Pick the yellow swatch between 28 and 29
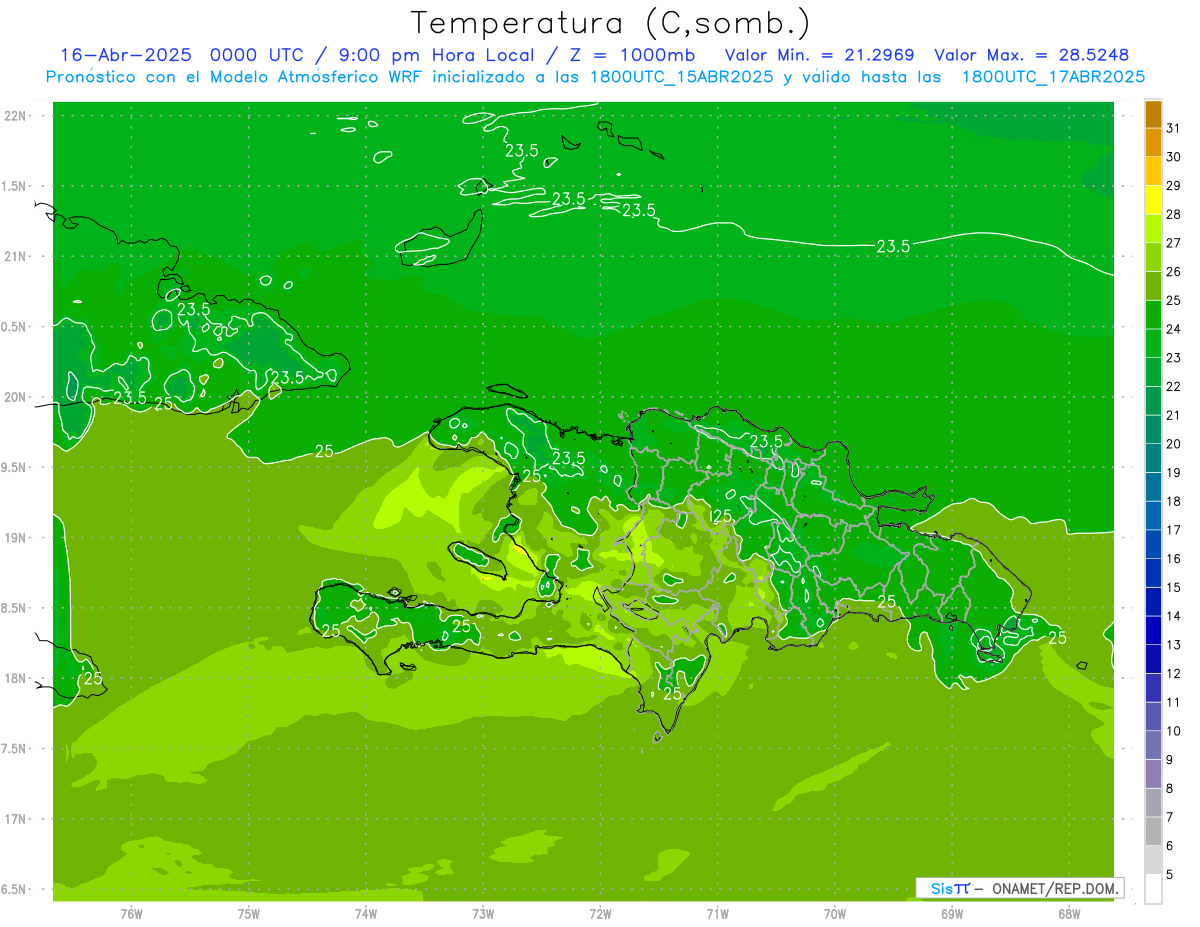The image size is (1200, 927). [x=1153, y=199]
